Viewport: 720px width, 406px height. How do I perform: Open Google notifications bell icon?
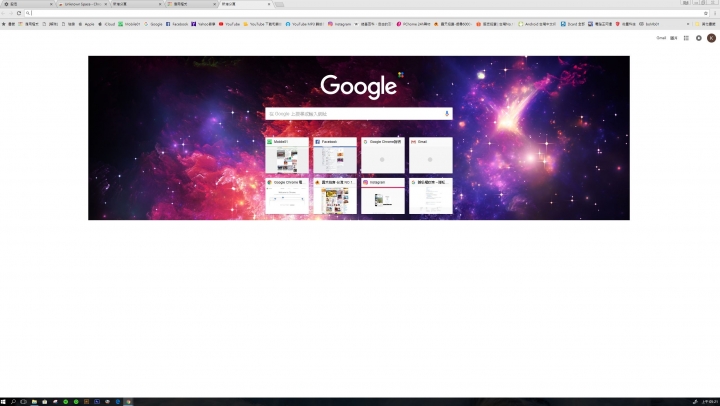tap(698, 38)
